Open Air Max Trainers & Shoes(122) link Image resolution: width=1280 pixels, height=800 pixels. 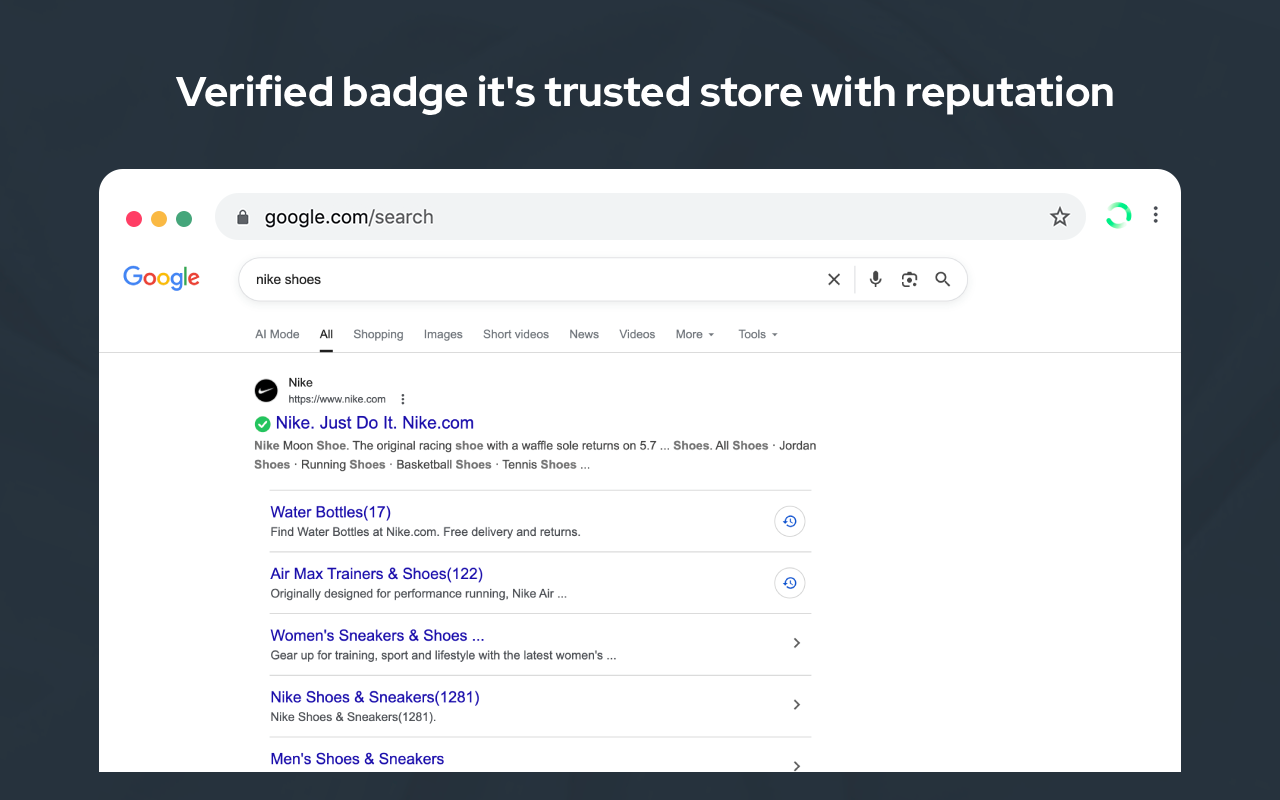(376, 574)
